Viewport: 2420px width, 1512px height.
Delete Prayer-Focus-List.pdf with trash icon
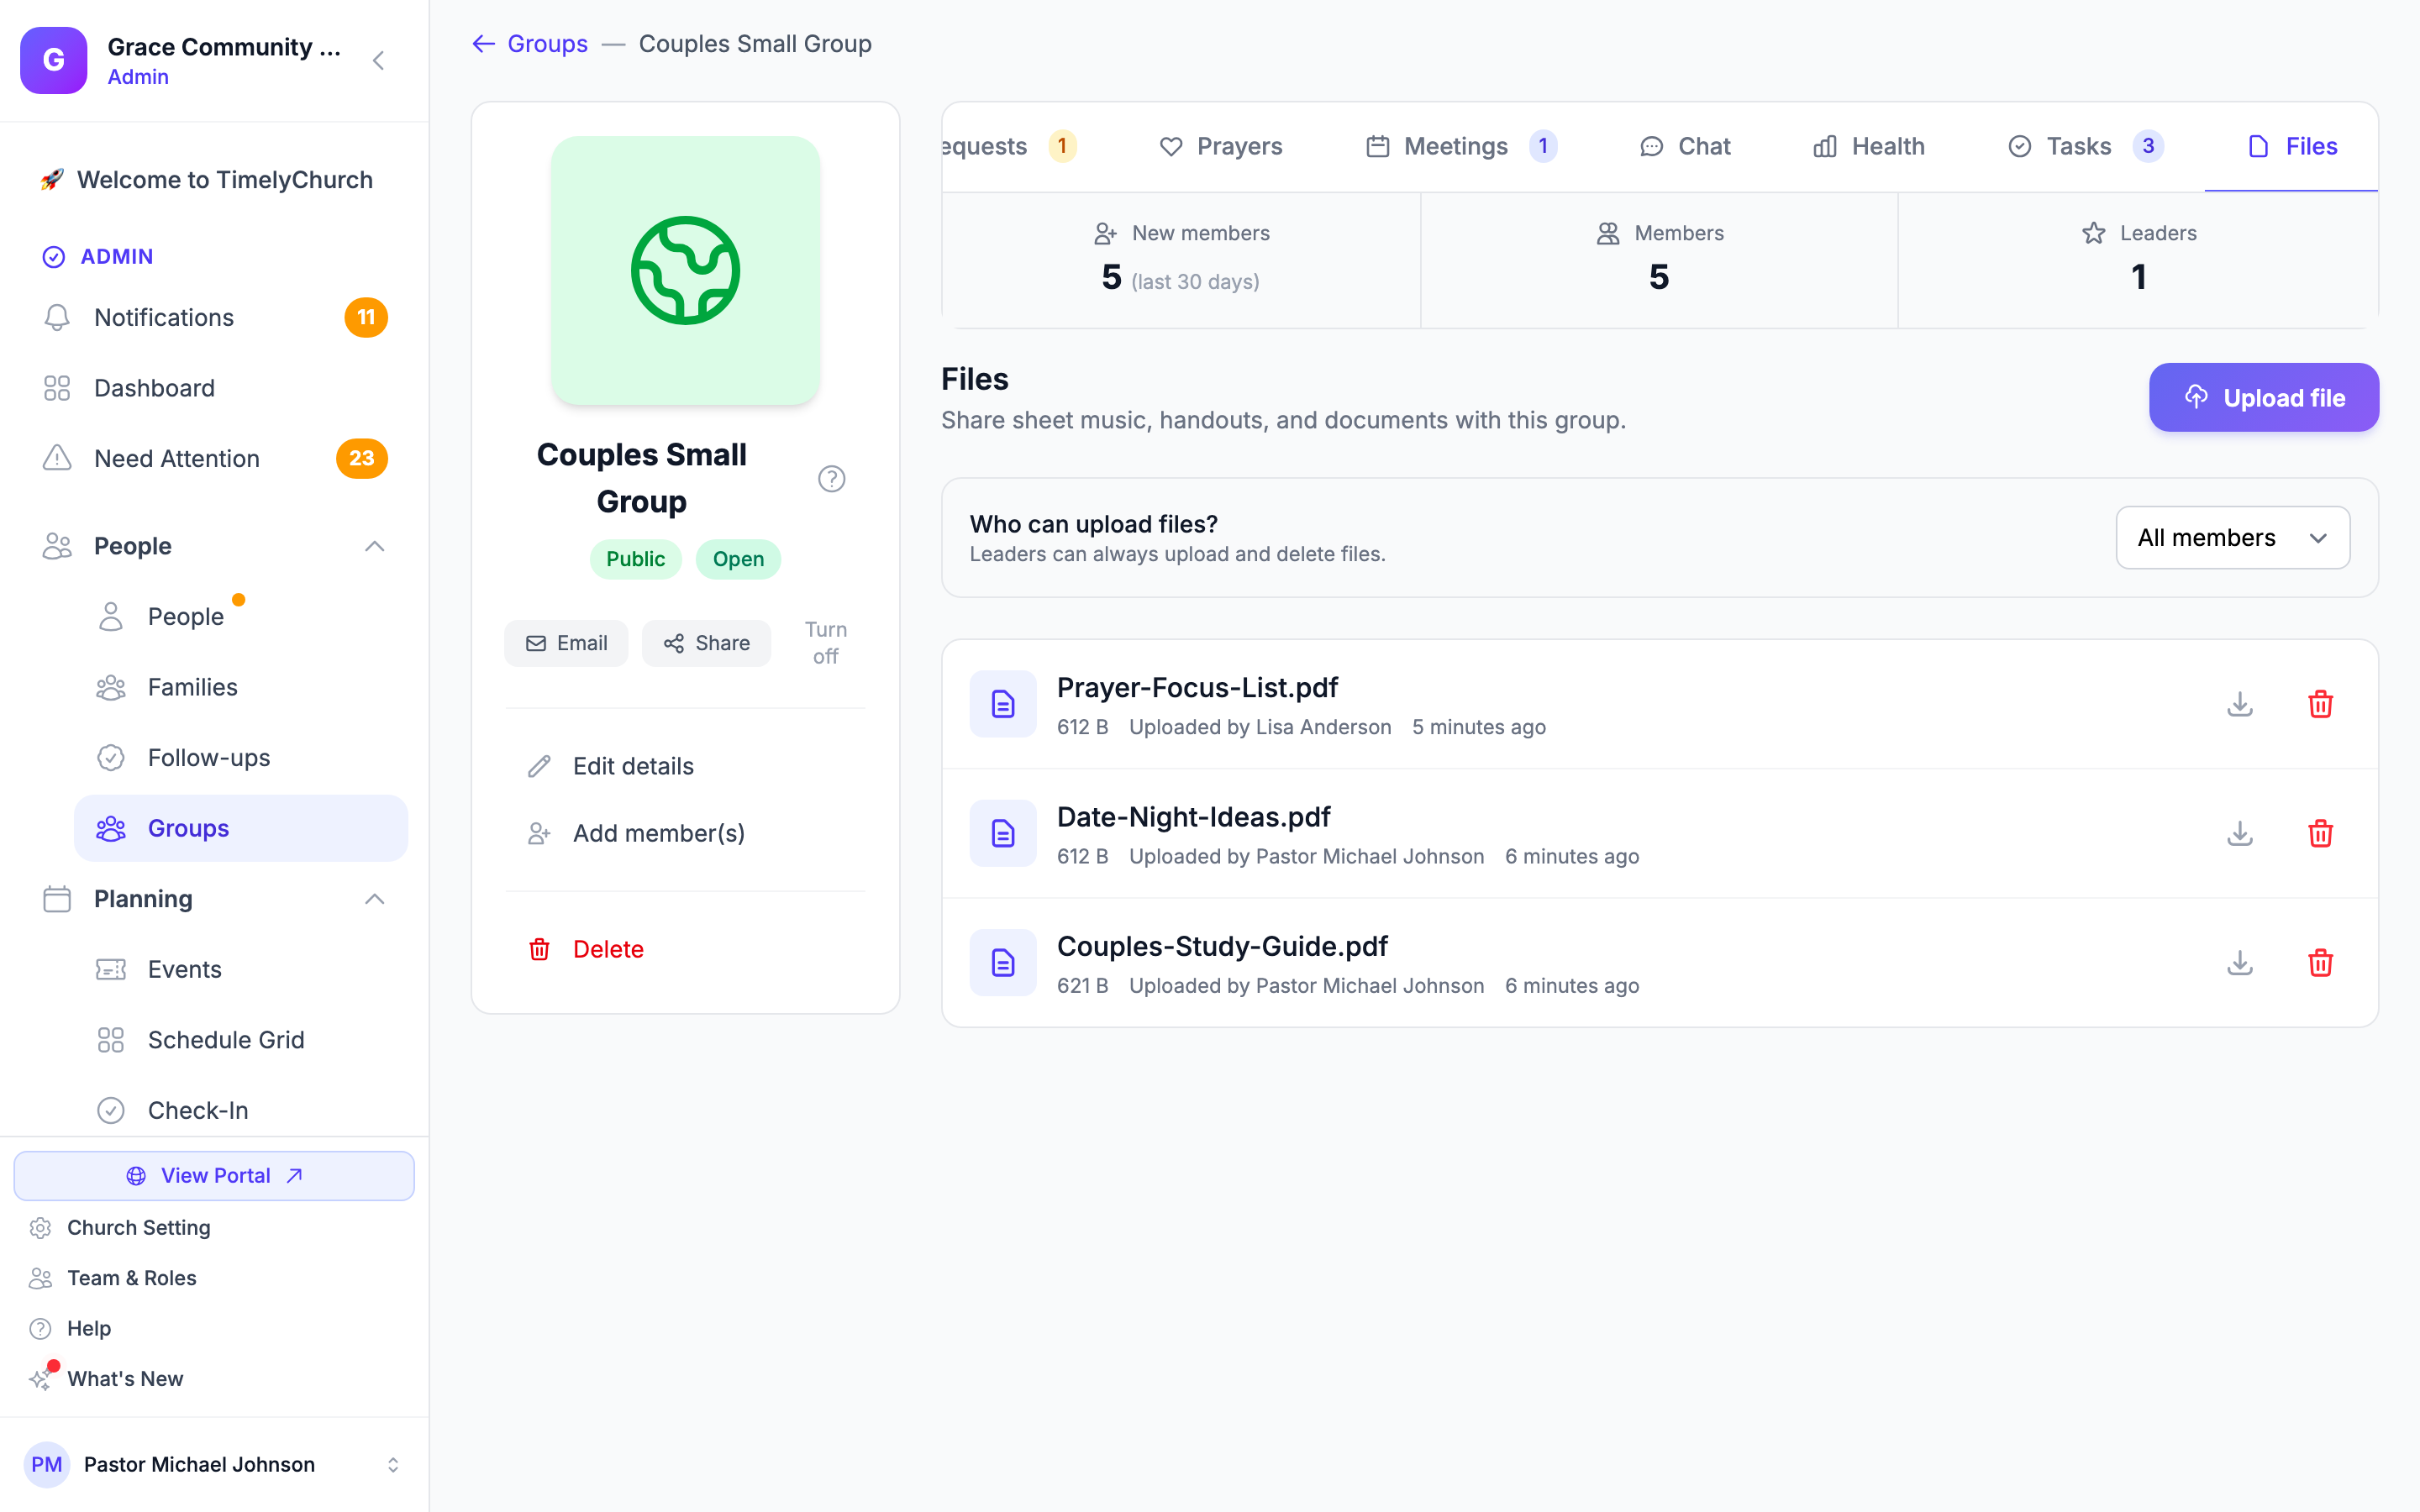(2320, 704)
